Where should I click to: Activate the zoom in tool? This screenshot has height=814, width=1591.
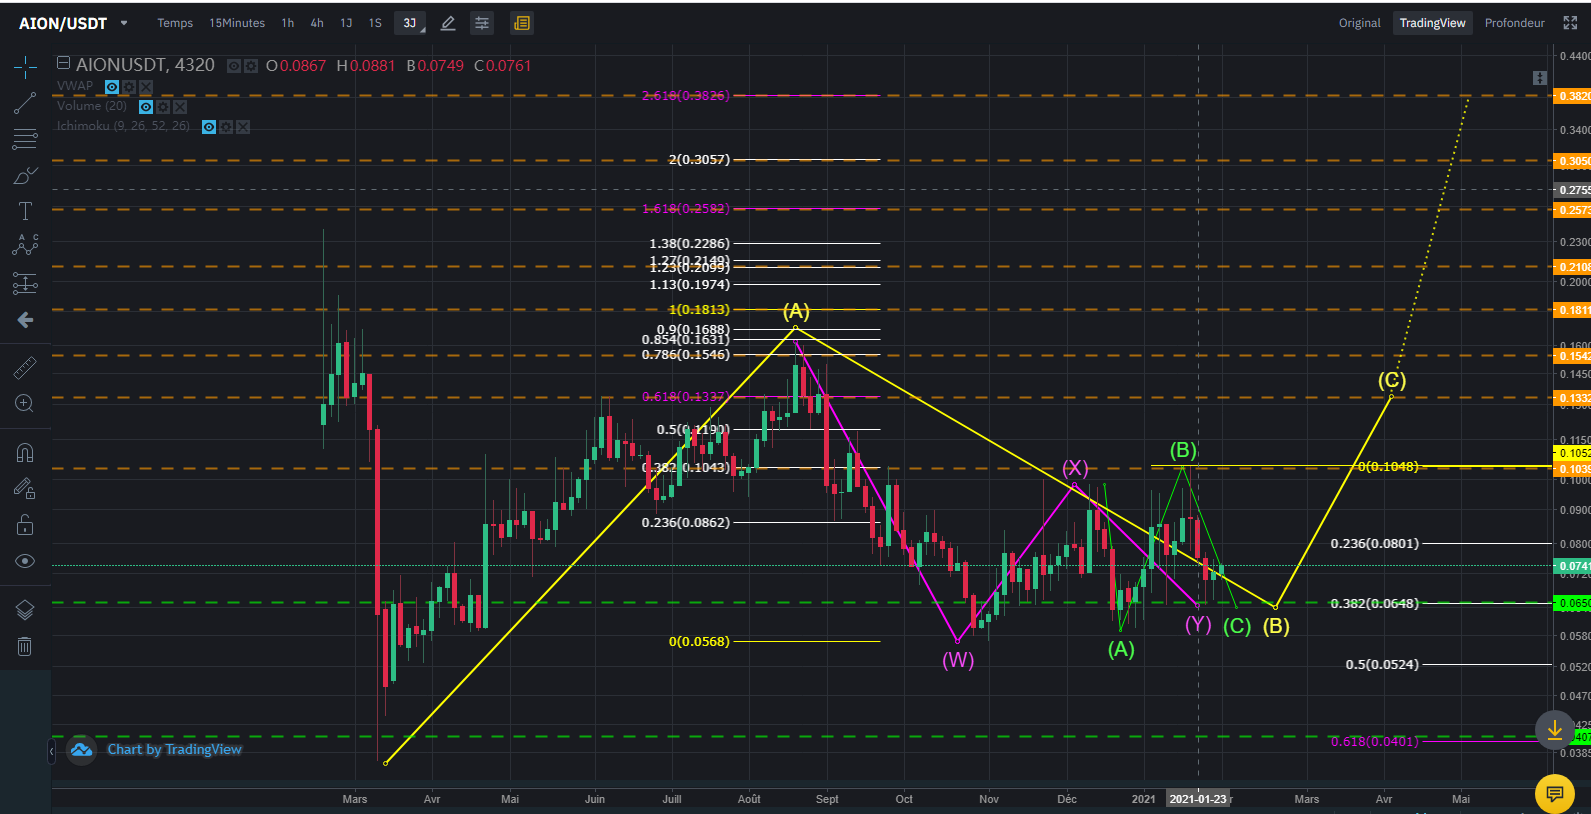pos(25,403)
